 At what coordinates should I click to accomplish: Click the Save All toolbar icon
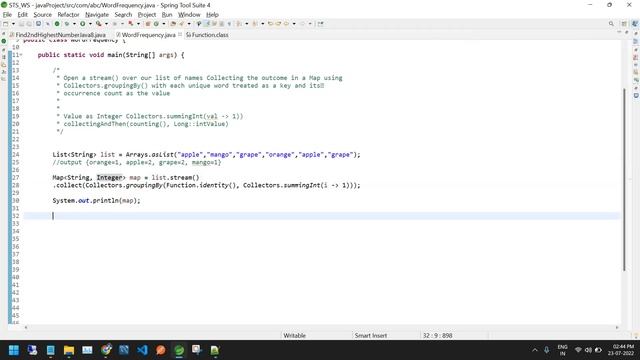point(29,24)
